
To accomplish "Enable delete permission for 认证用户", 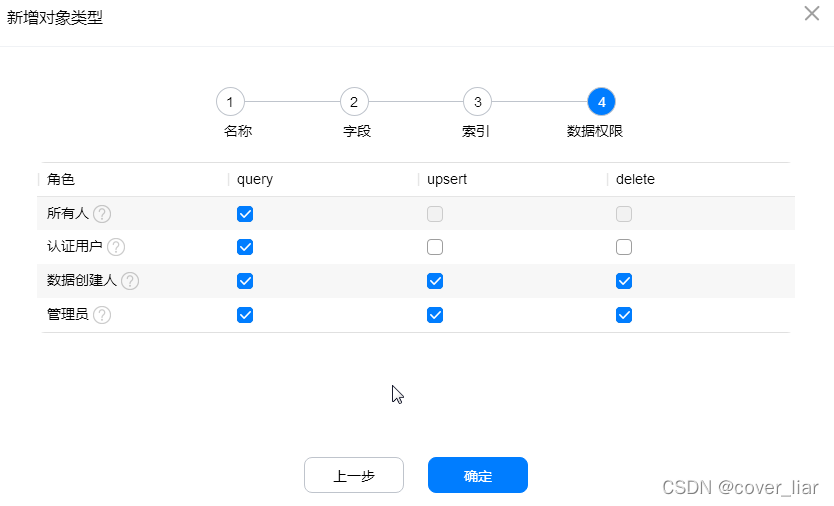I will point(624,247).
